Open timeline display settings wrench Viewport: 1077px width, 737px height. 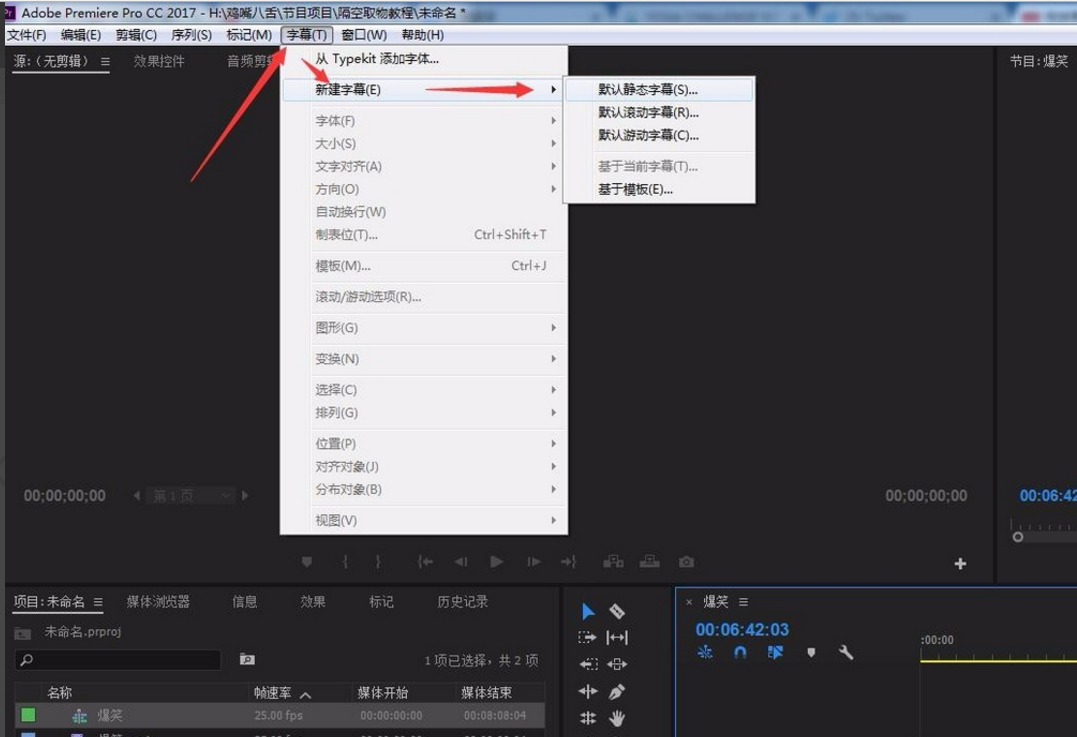[x=846, y=652]
